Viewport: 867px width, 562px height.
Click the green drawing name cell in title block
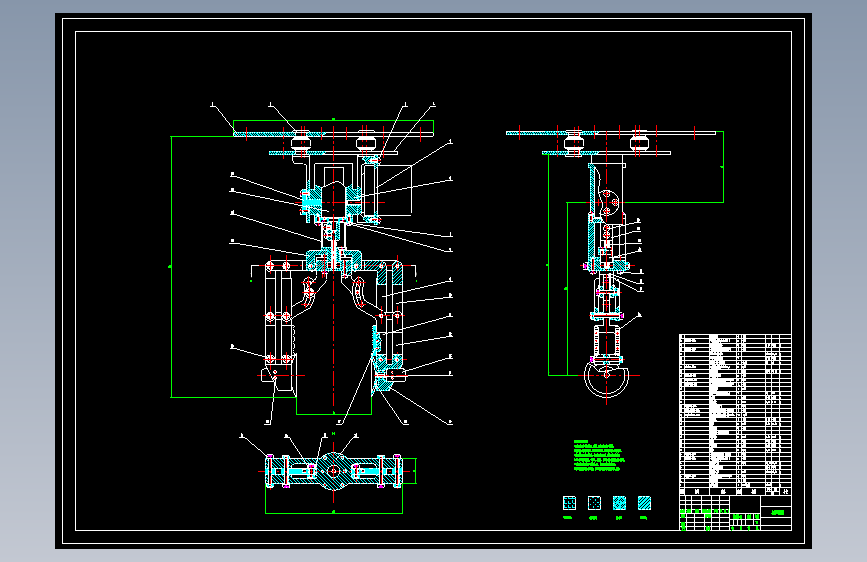[x=777, y=513]
